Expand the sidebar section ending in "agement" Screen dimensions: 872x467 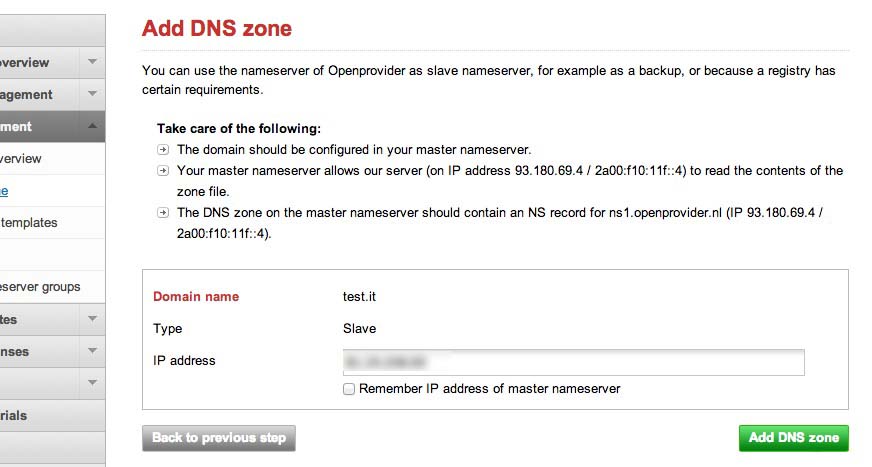coord(92,95)
